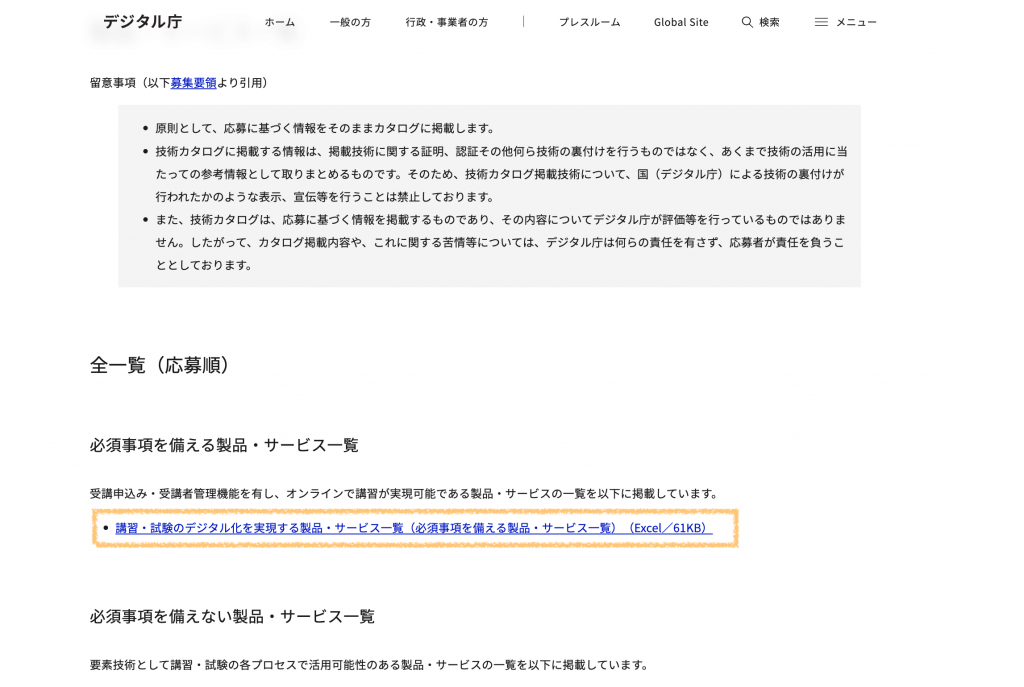The width and height of the screenshot is (1024, 687).
Task: Click the 検索 label in the header
Action: [769, 22]
